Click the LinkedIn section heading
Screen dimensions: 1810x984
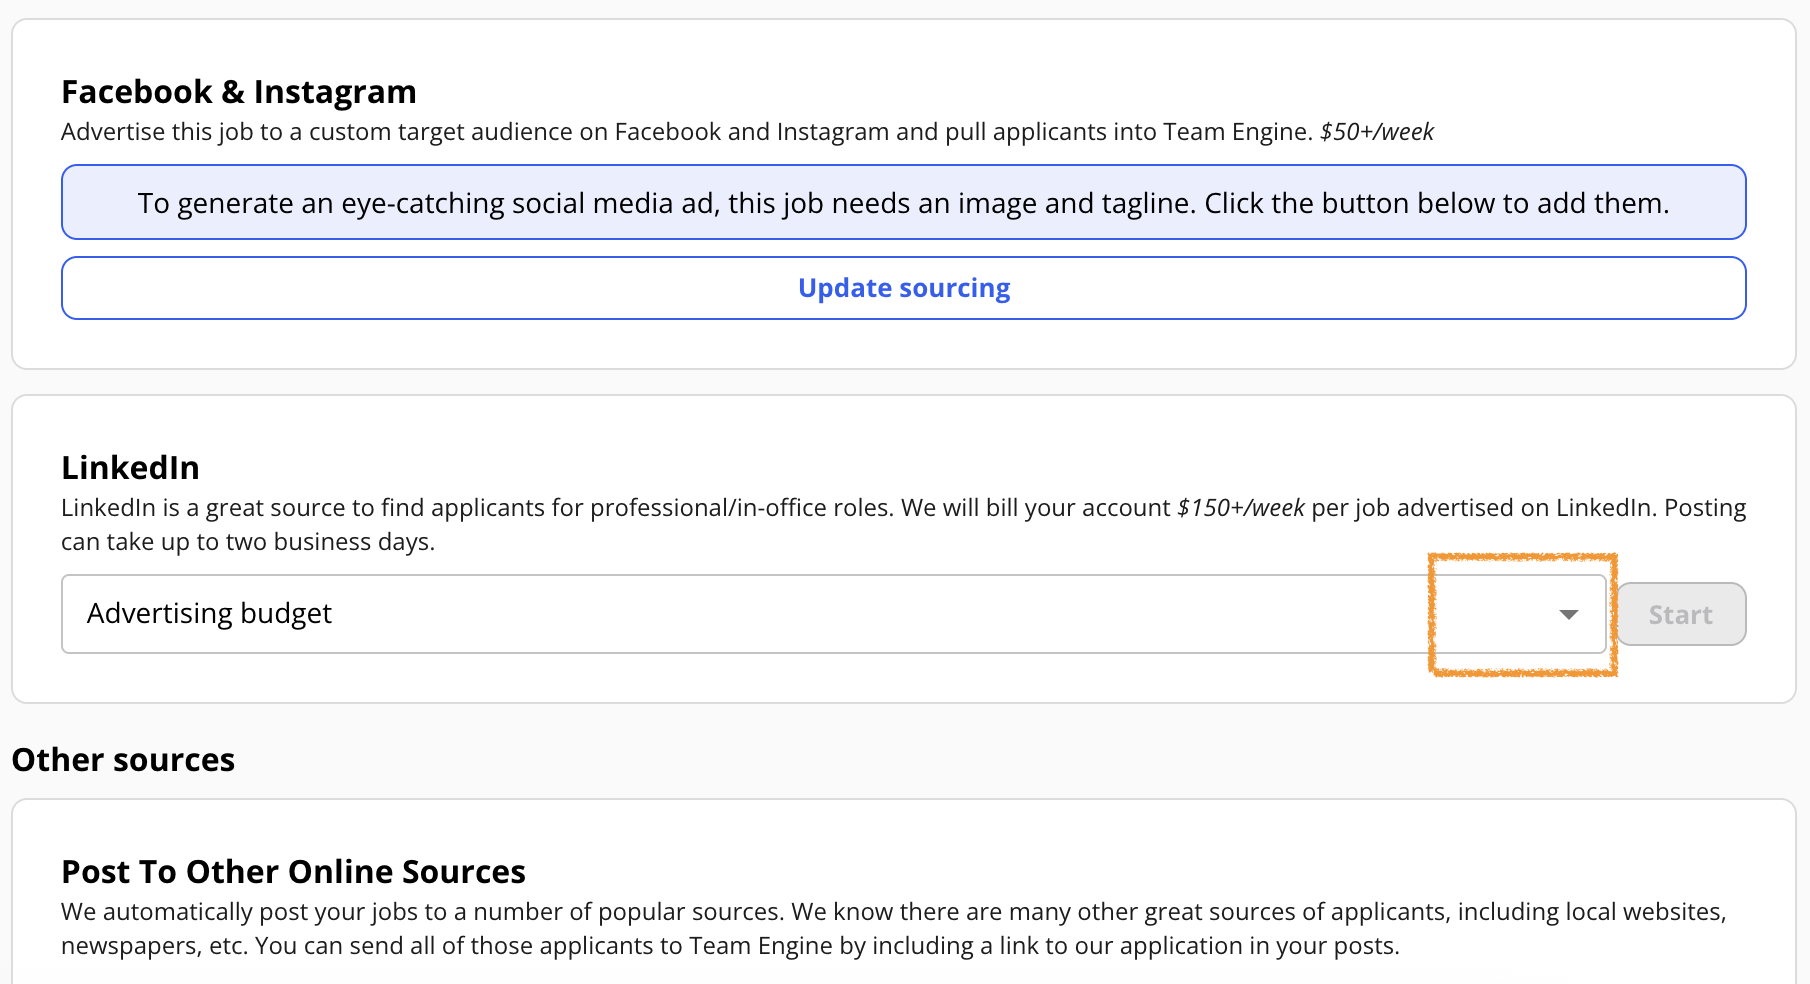131,468
